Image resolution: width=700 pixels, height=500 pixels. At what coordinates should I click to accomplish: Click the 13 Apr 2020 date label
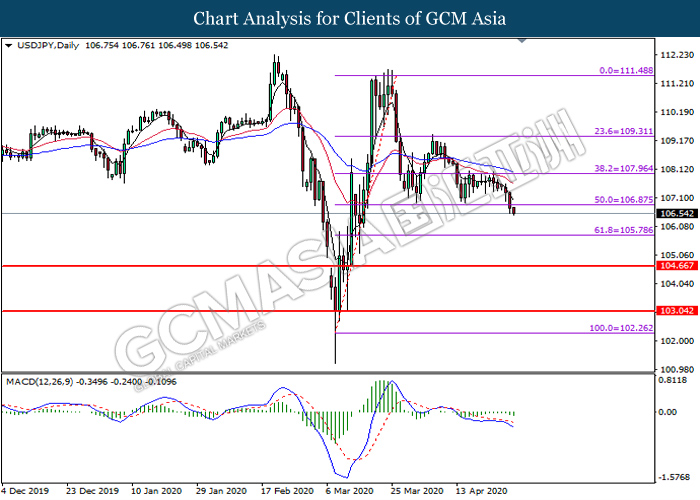point(481,491)
